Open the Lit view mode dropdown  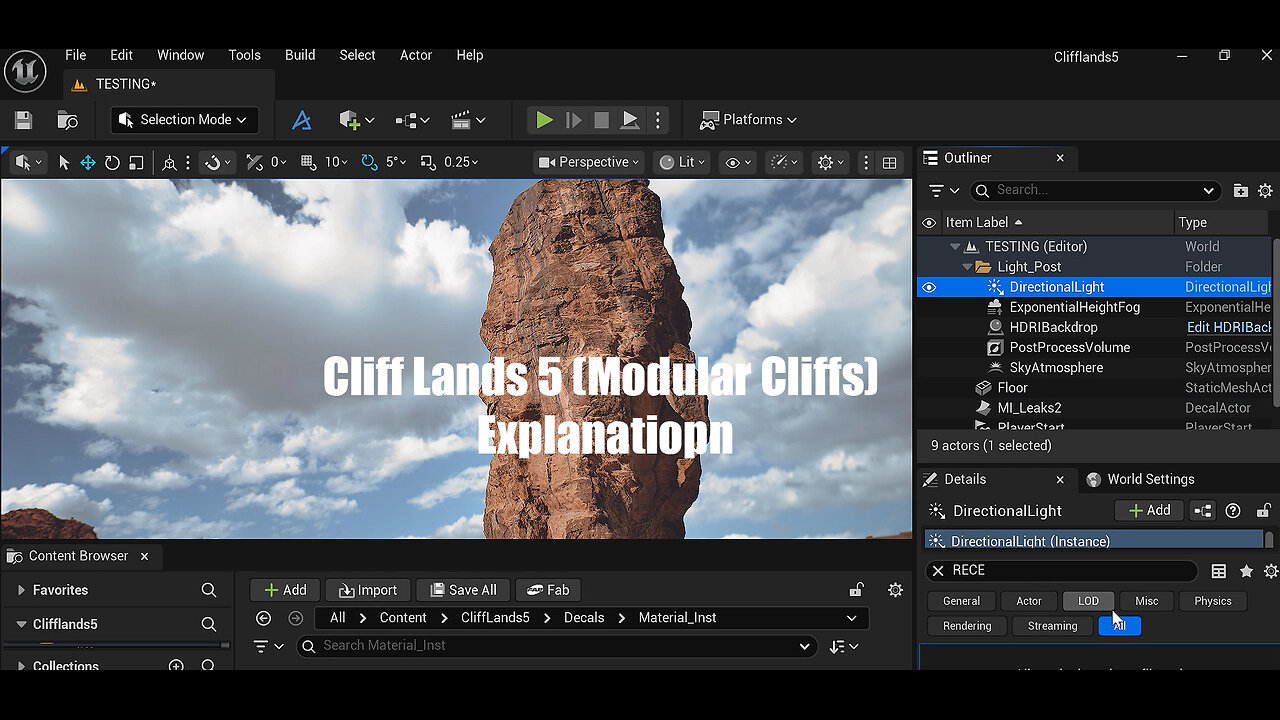pyautogui.click(x=682, y=162)
